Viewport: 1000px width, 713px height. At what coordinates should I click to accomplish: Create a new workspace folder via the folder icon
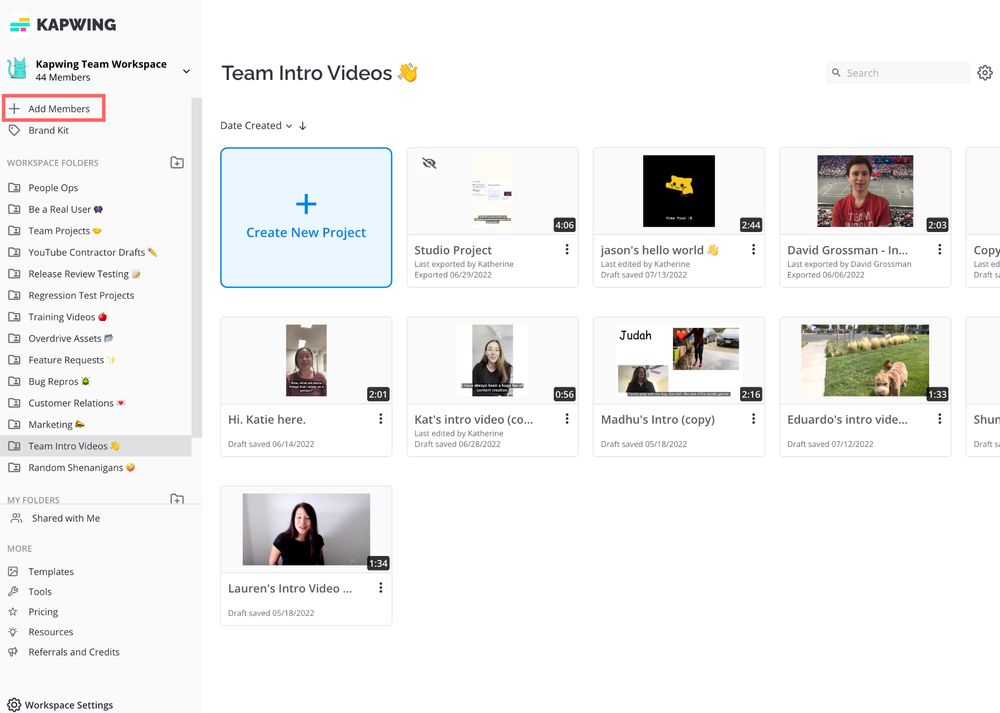tap(175, 162)
